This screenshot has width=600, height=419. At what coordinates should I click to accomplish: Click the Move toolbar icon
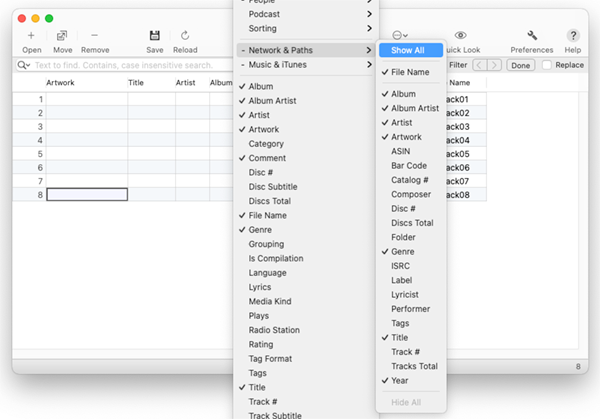tap(62, 36)
